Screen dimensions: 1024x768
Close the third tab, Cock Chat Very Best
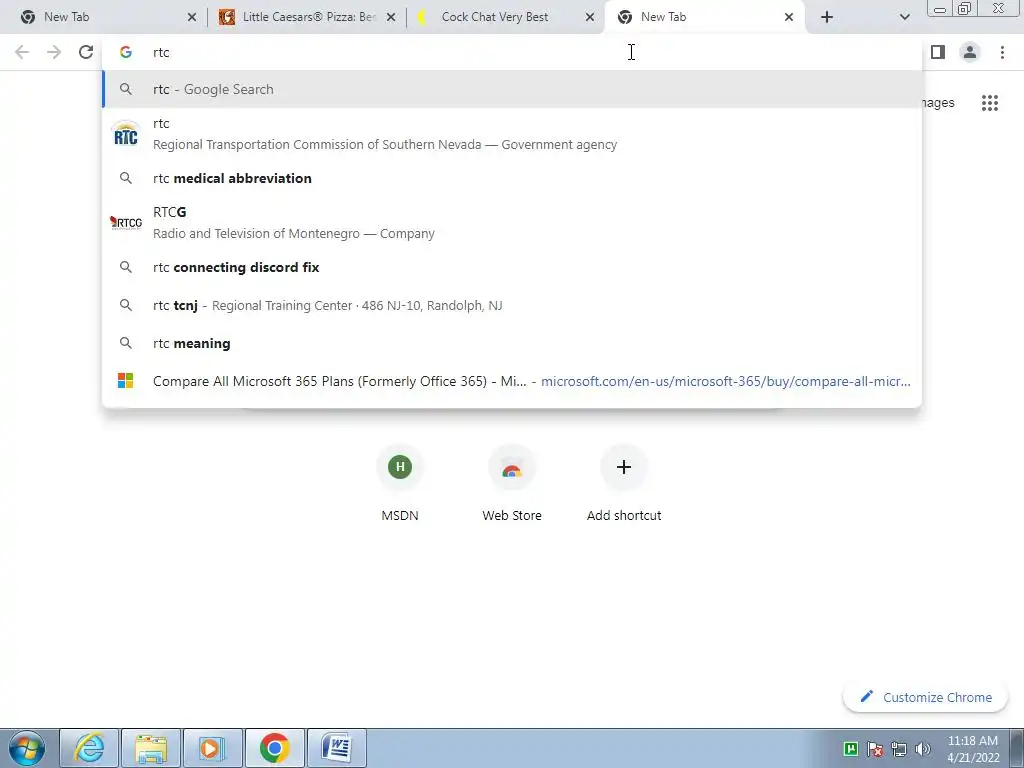(590, 18)
